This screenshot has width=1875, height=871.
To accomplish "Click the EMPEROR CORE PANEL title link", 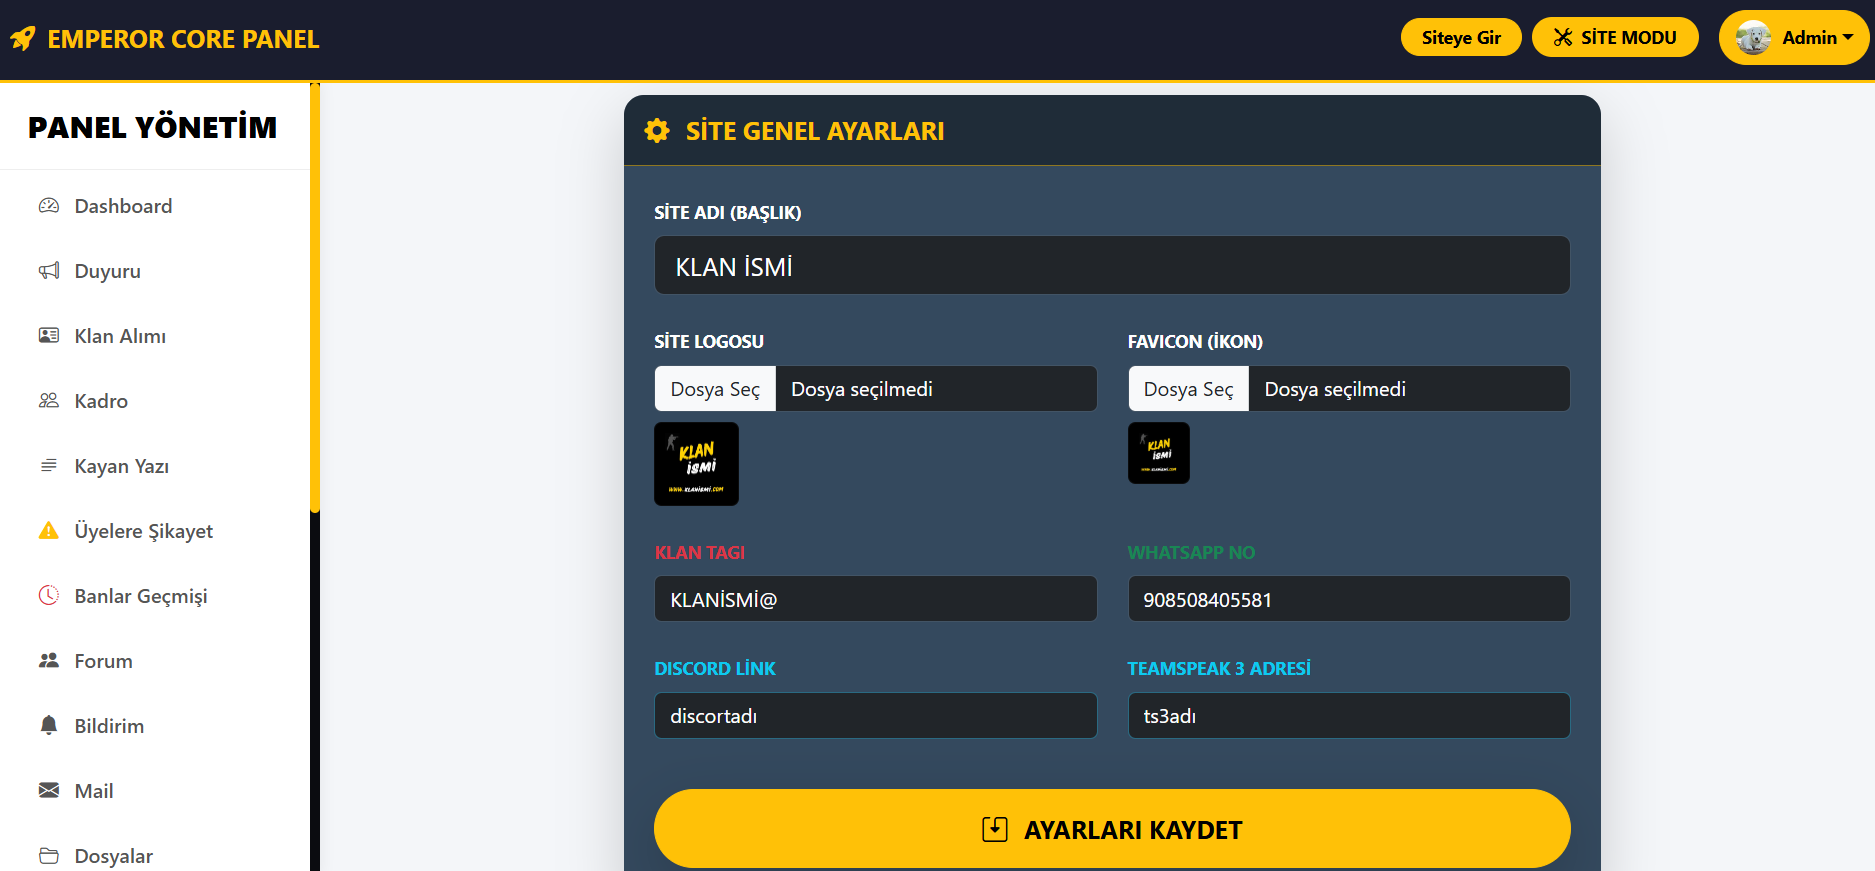I will [x=183, y=39].
